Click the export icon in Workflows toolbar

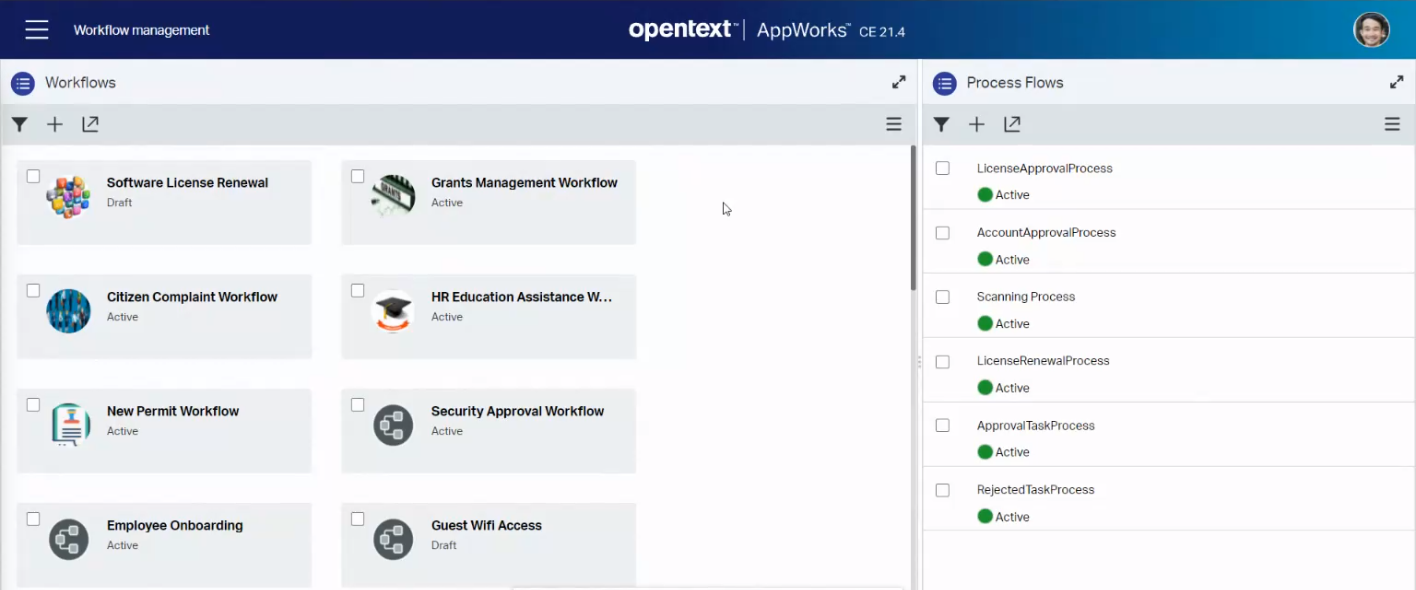(x=90, y=124)
